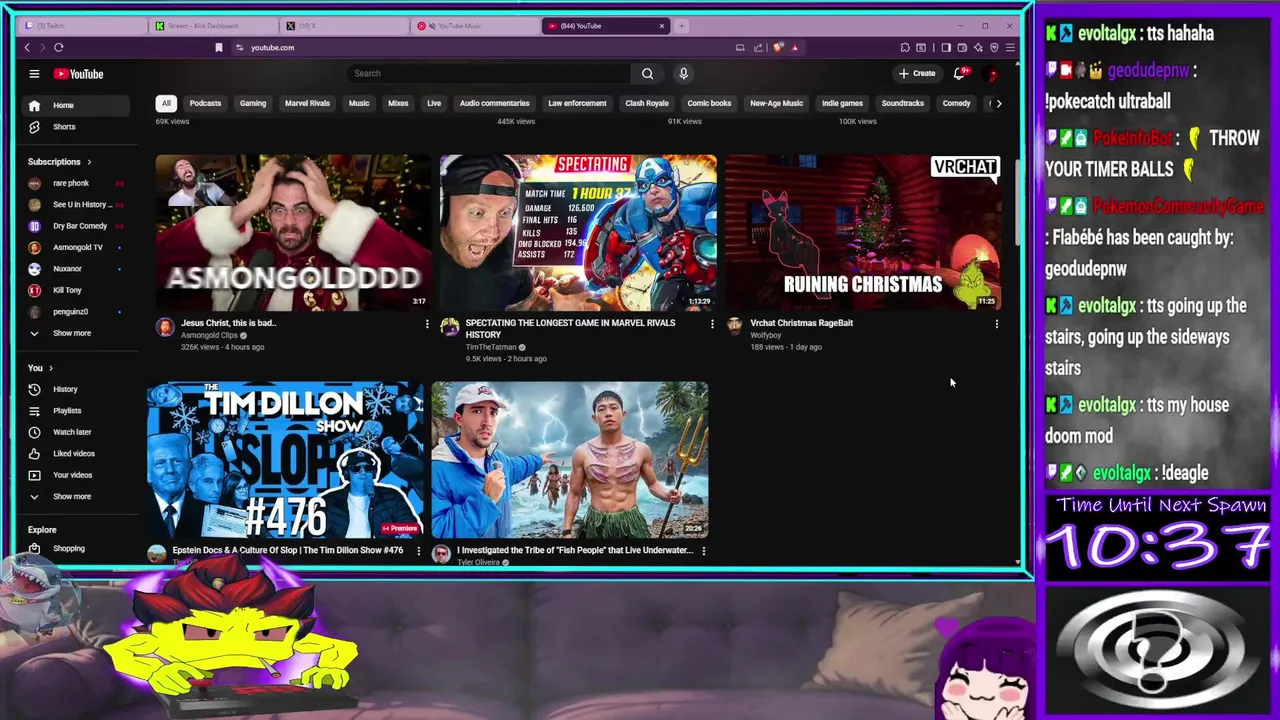Image resolution: width=1280 pixels, height=720 pixels.
Task: Select the Live chip
Action: (434, 103)
